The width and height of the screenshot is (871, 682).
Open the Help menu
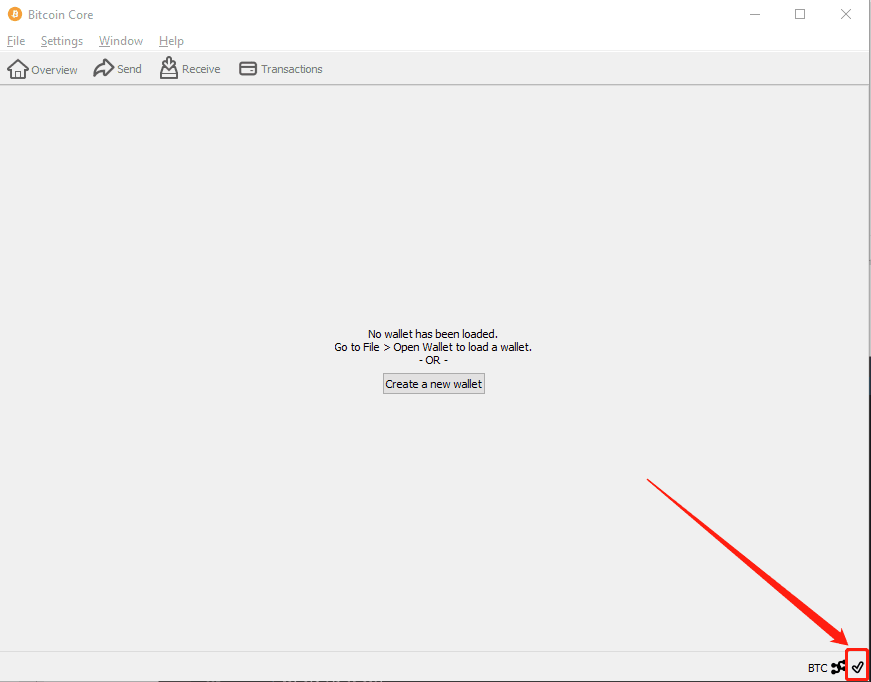pos(171,41)
